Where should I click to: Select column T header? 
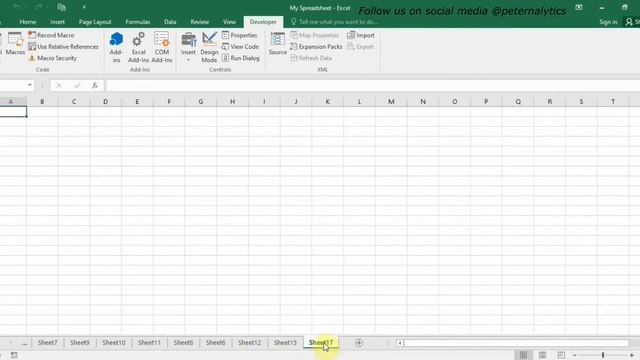click(x=613, y=102)
